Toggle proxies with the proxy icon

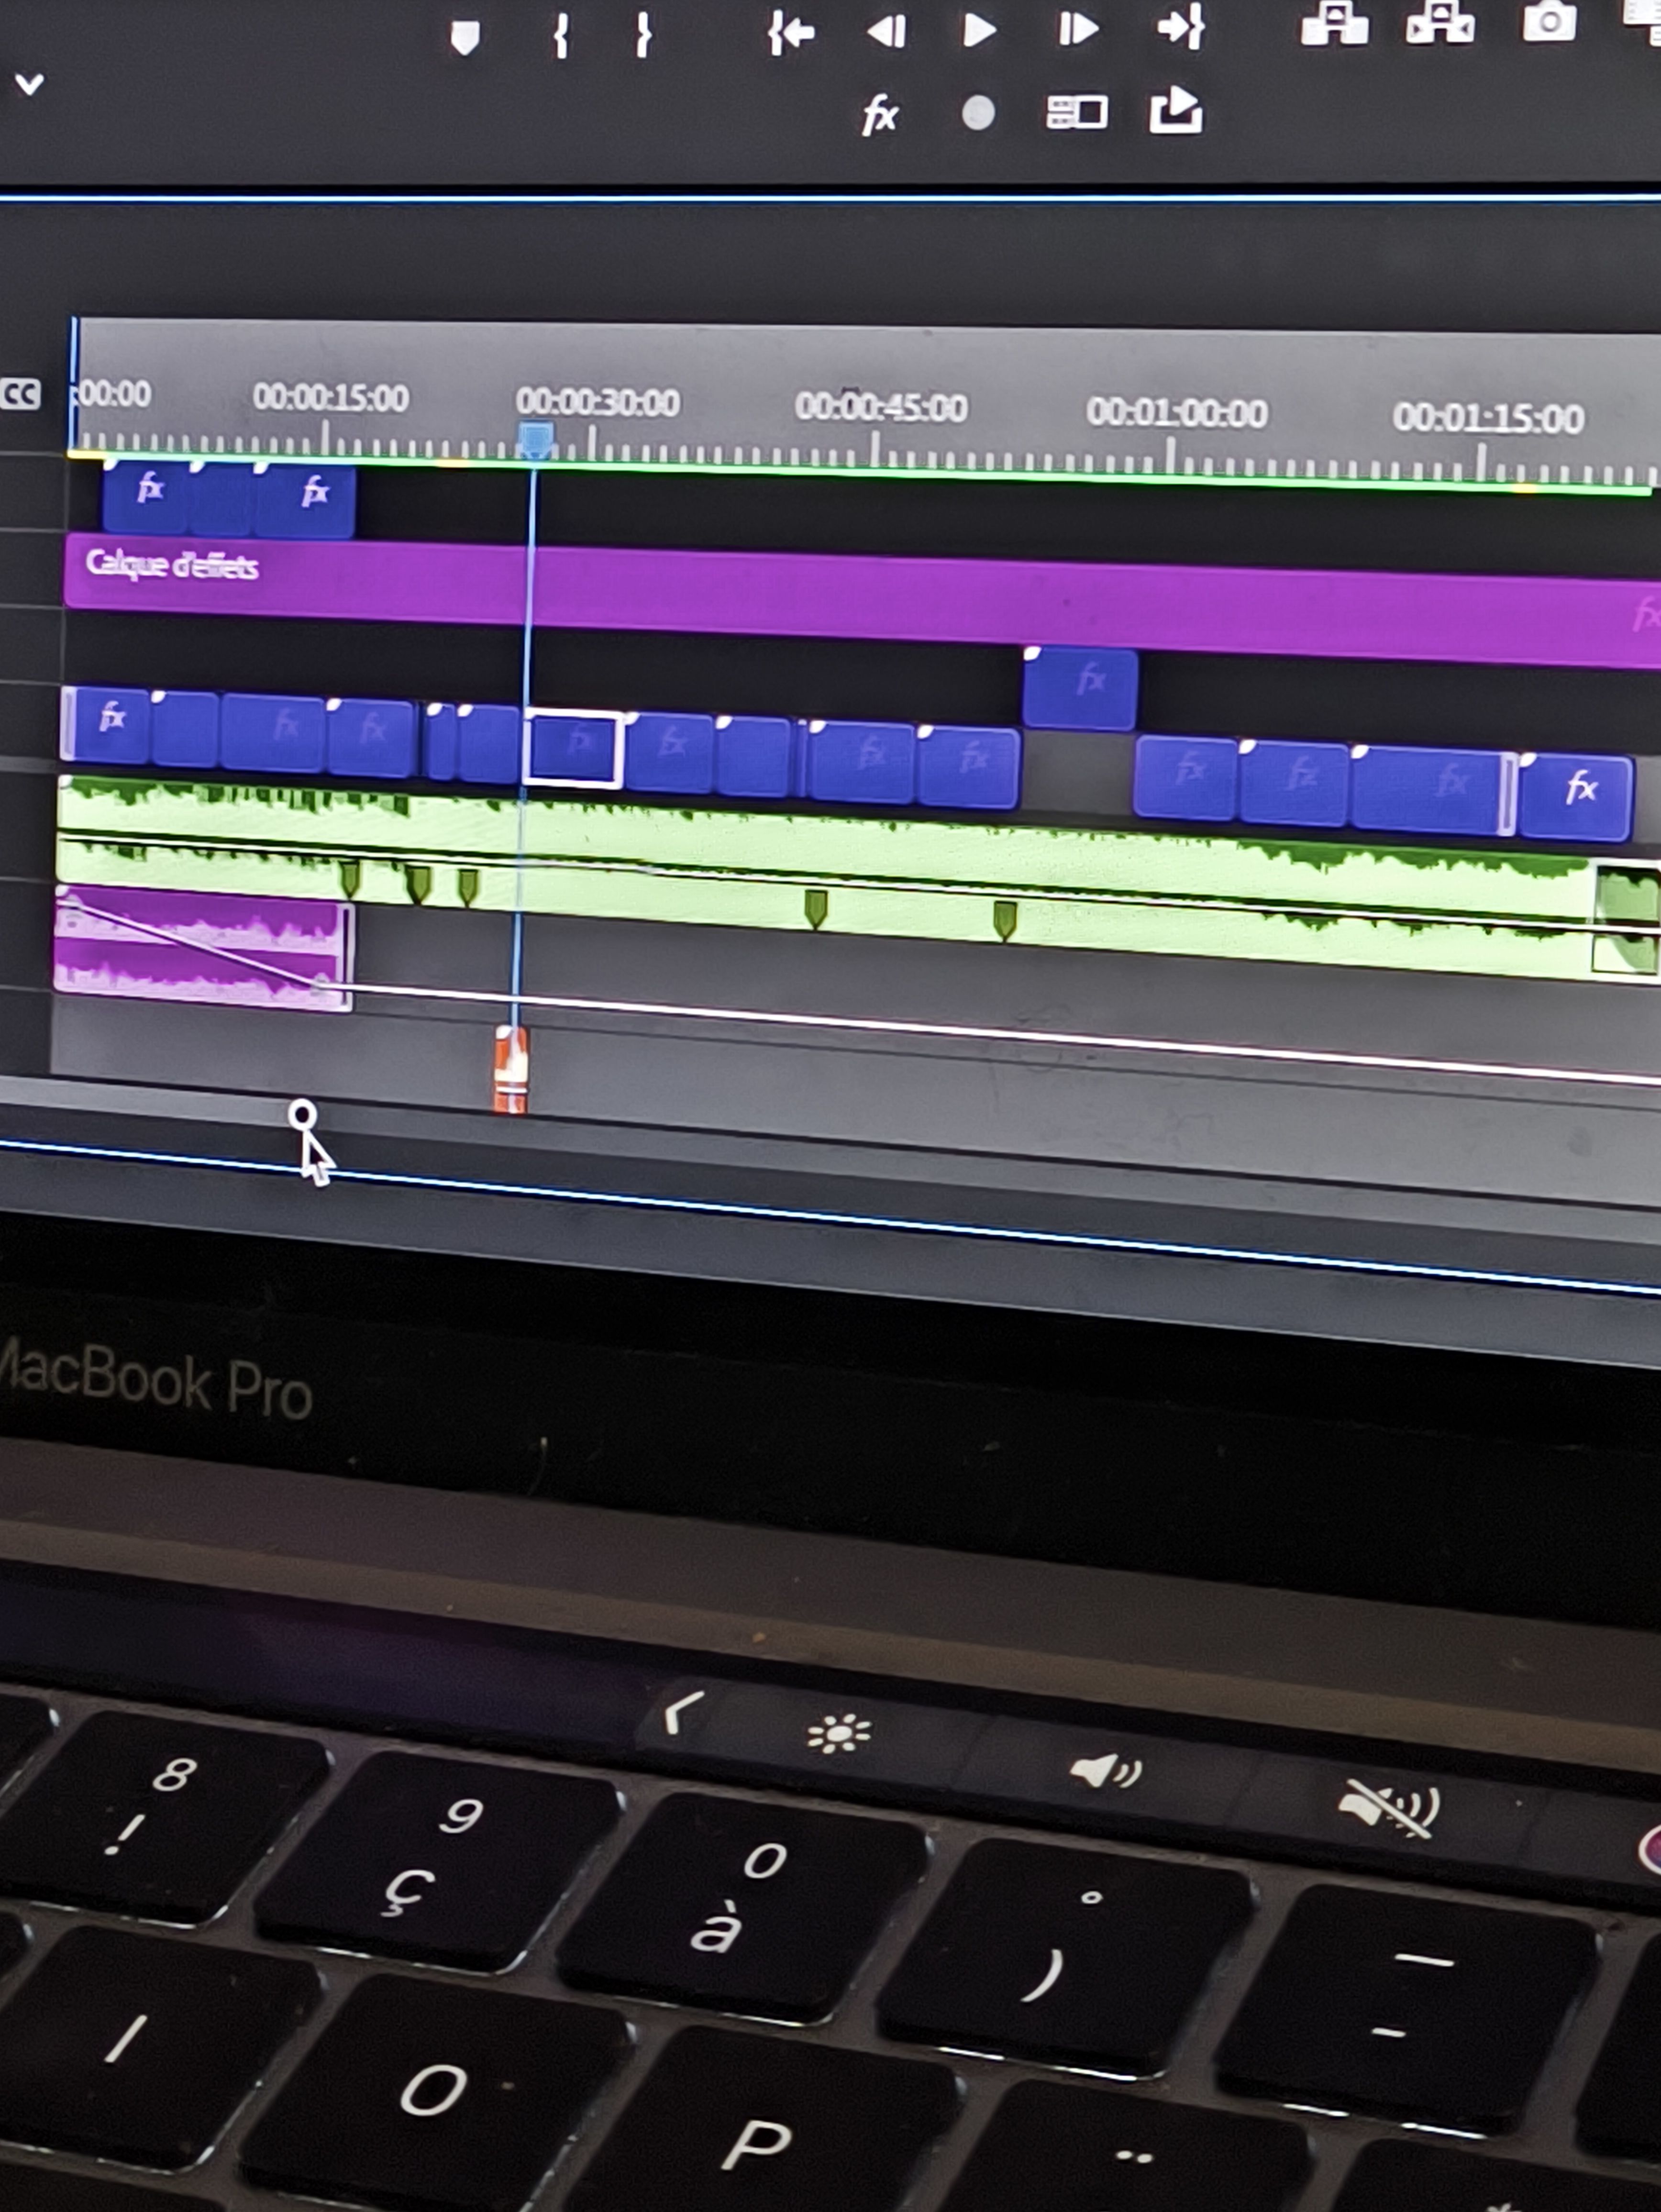coord(1076,113)
